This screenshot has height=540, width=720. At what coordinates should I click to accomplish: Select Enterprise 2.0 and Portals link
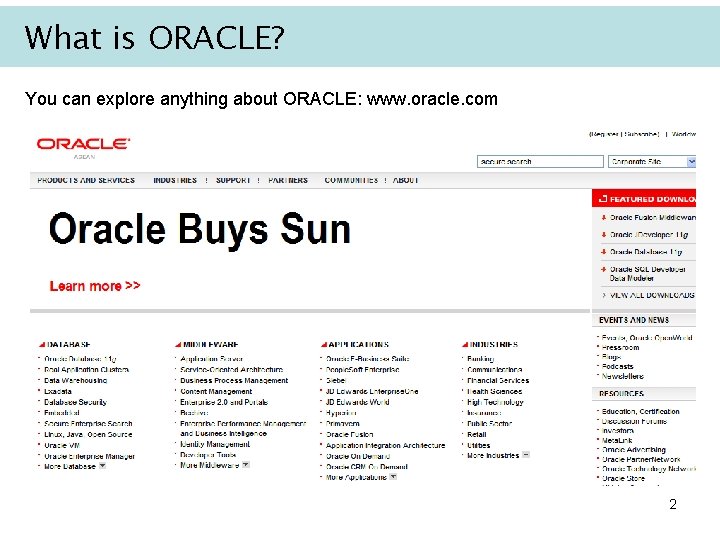224,402
